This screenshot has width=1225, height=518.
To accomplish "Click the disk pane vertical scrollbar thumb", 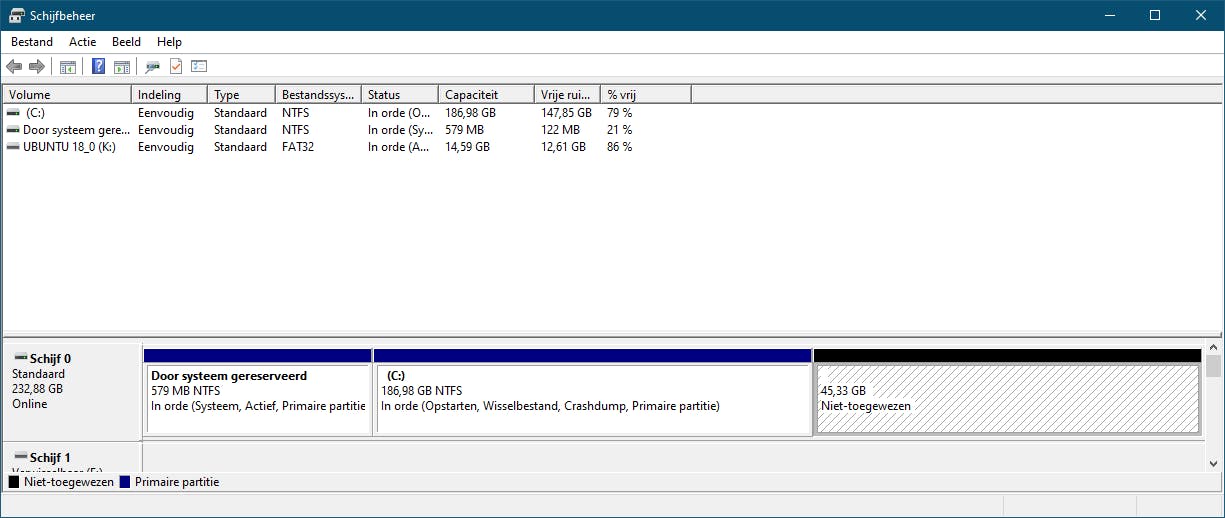I will coord(1213,366).
